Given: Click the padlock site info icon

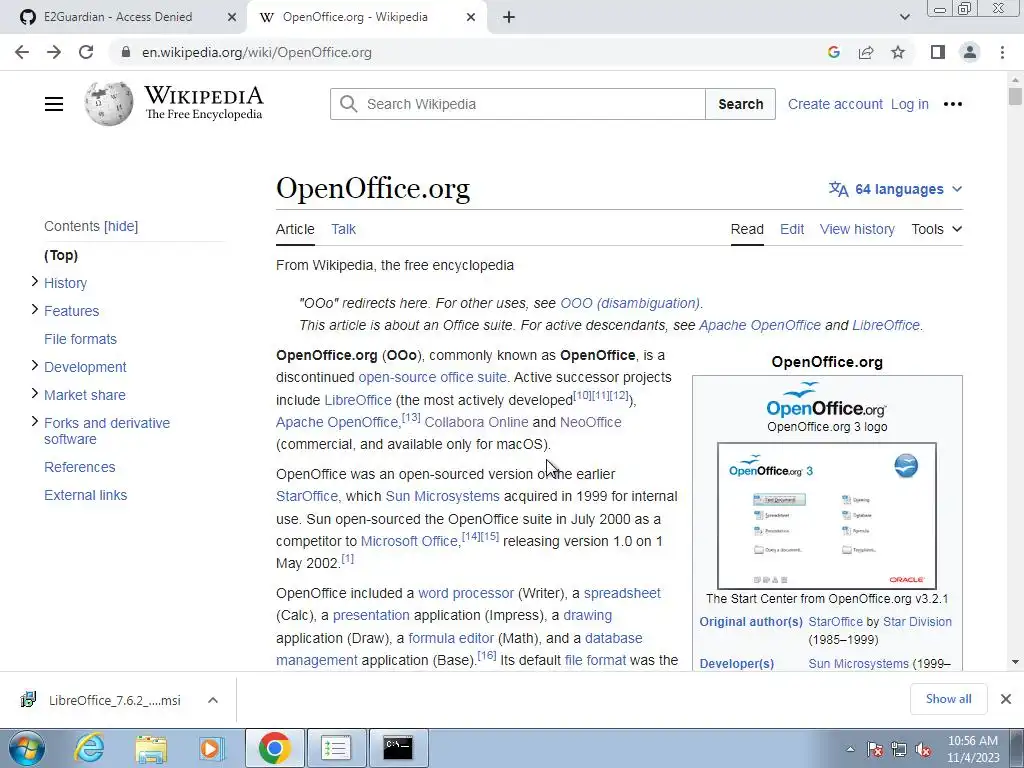Looking at the screenshot, I should 126,52.
